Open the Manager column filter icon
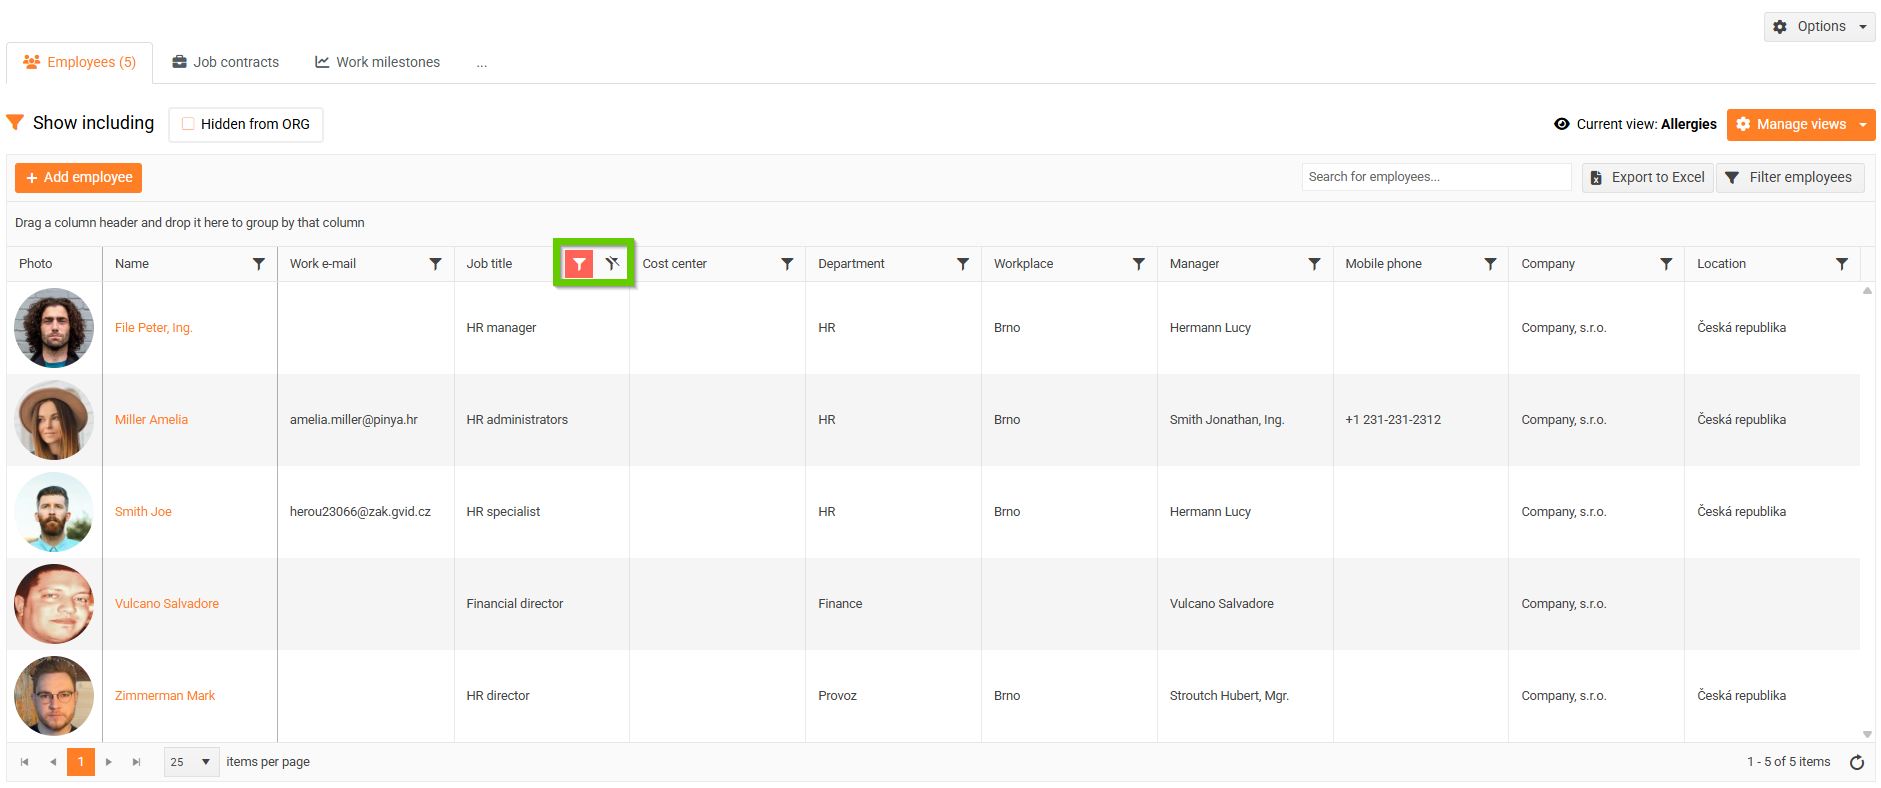Image resolution: width=1881 pixels, height=788 pixels. tap(1314, 264)
